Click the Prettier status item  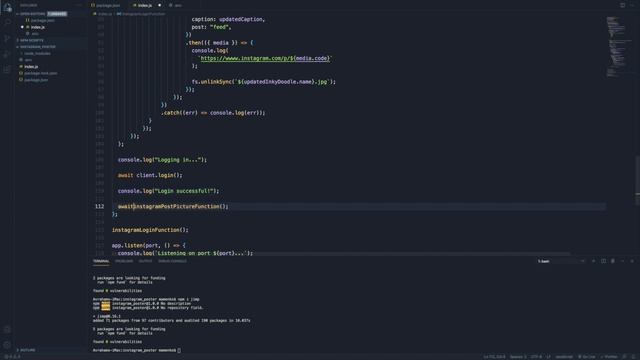click(609, 357)
